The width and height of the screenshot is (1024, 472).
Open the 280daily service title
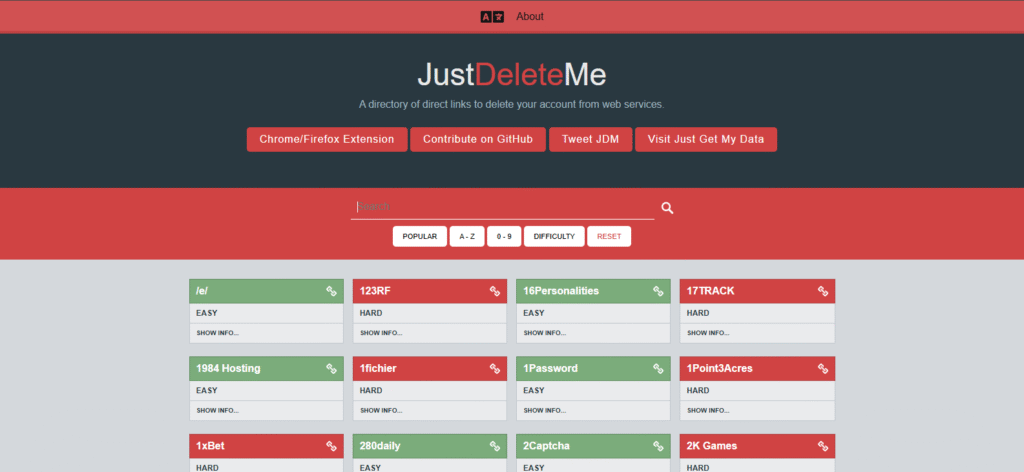coord(380,446)
